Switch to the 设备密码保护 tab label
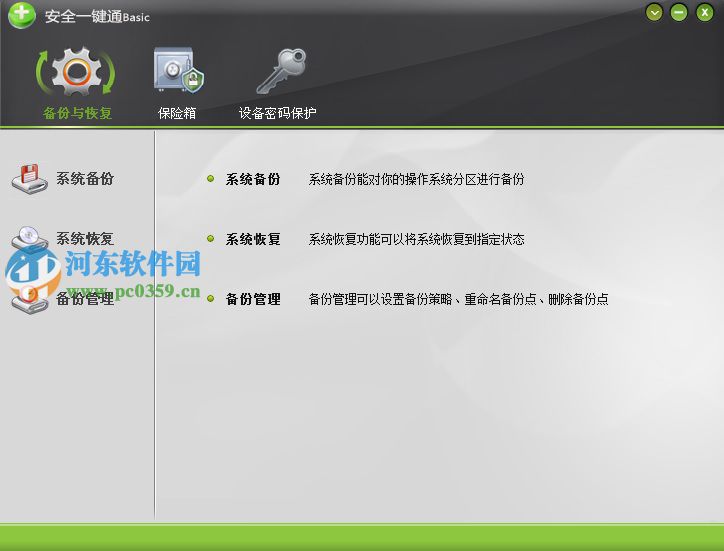This screenshot has height=551, width=724. coord(278,113)
